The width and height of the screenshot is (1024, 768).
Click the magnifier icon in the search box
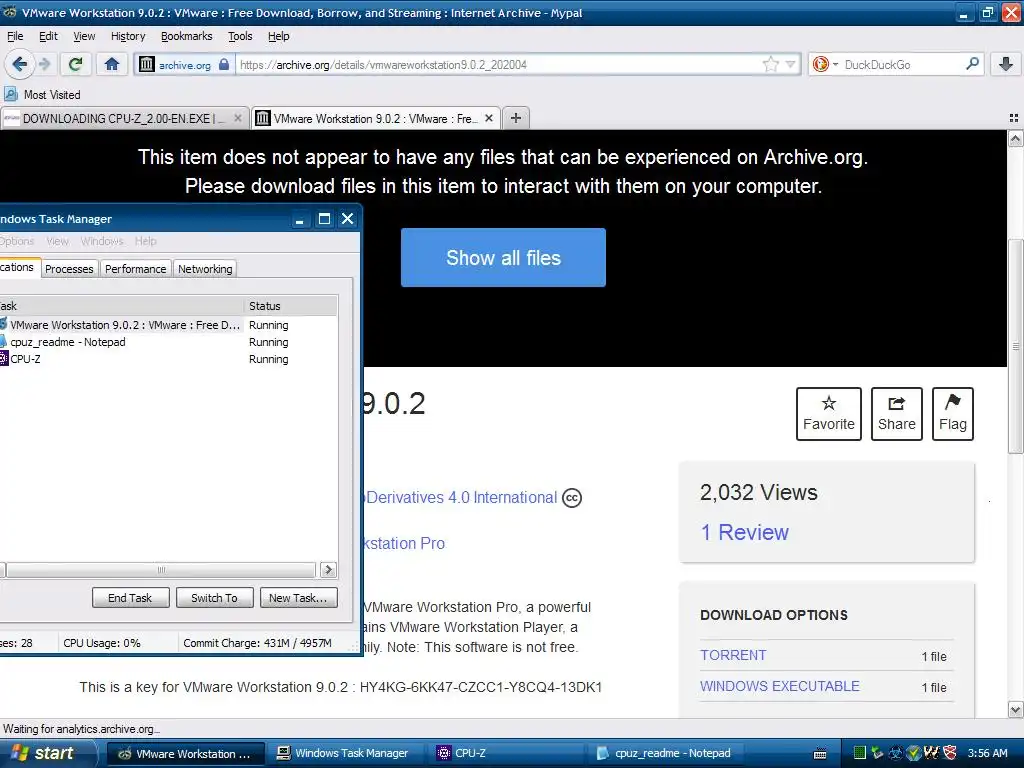(x=972, y=64)
